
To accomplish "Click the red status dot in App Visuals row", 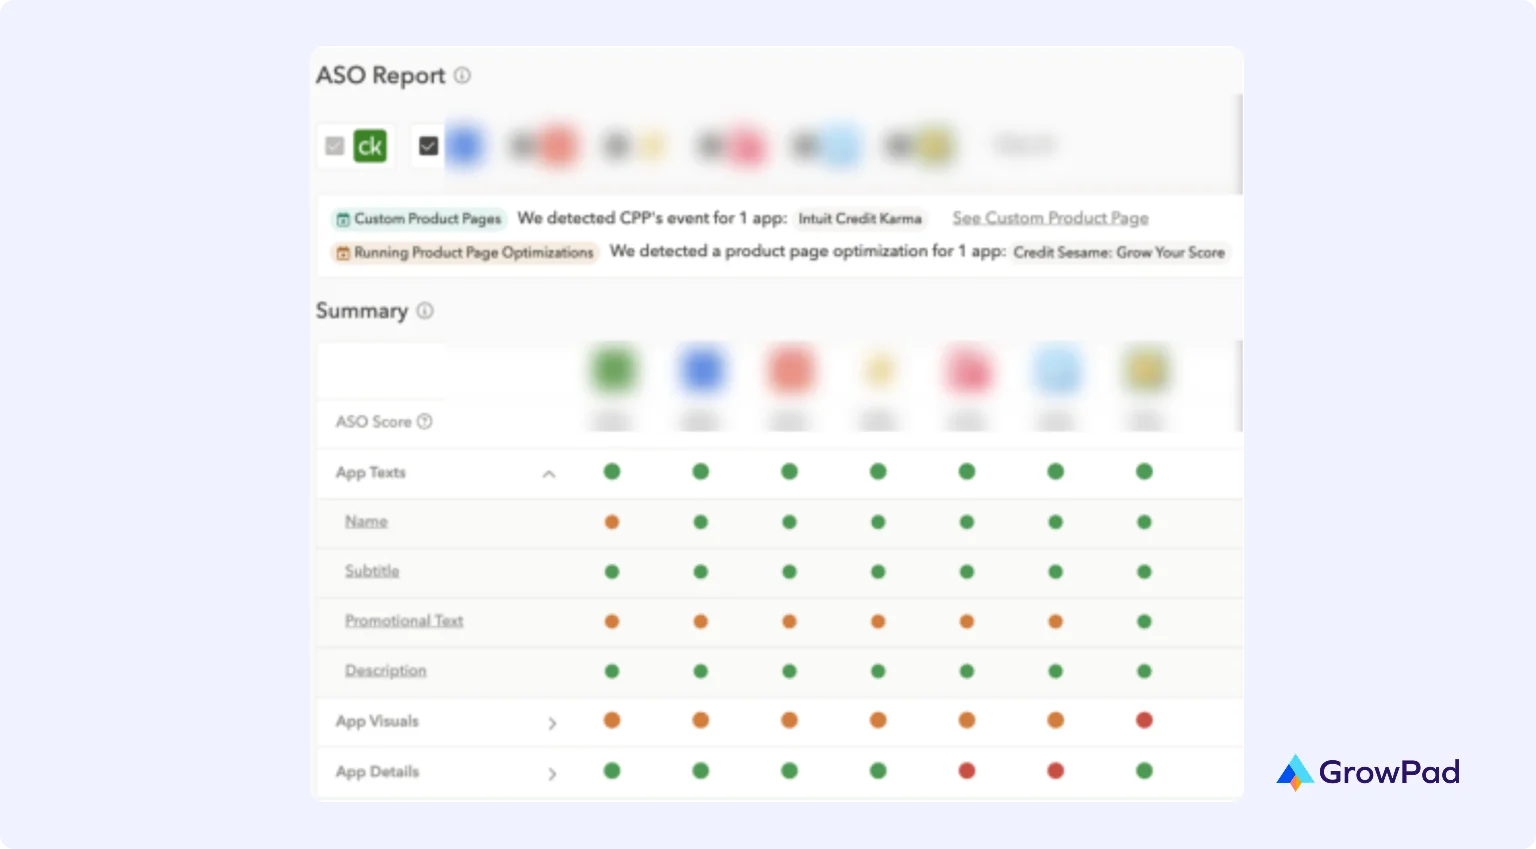I will coord(1145,720).
